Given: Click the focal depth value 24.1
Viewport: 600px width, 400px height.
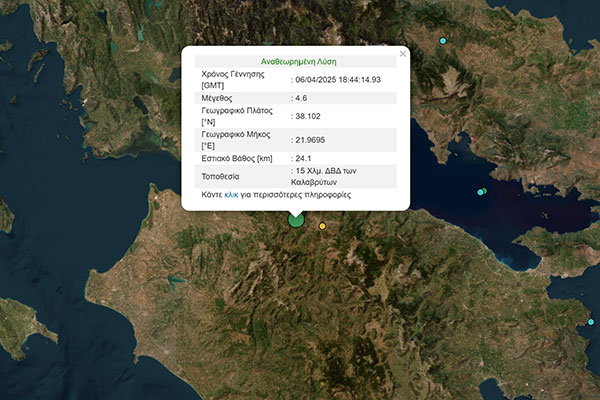Looking at the screenshot, I should 303,158.
